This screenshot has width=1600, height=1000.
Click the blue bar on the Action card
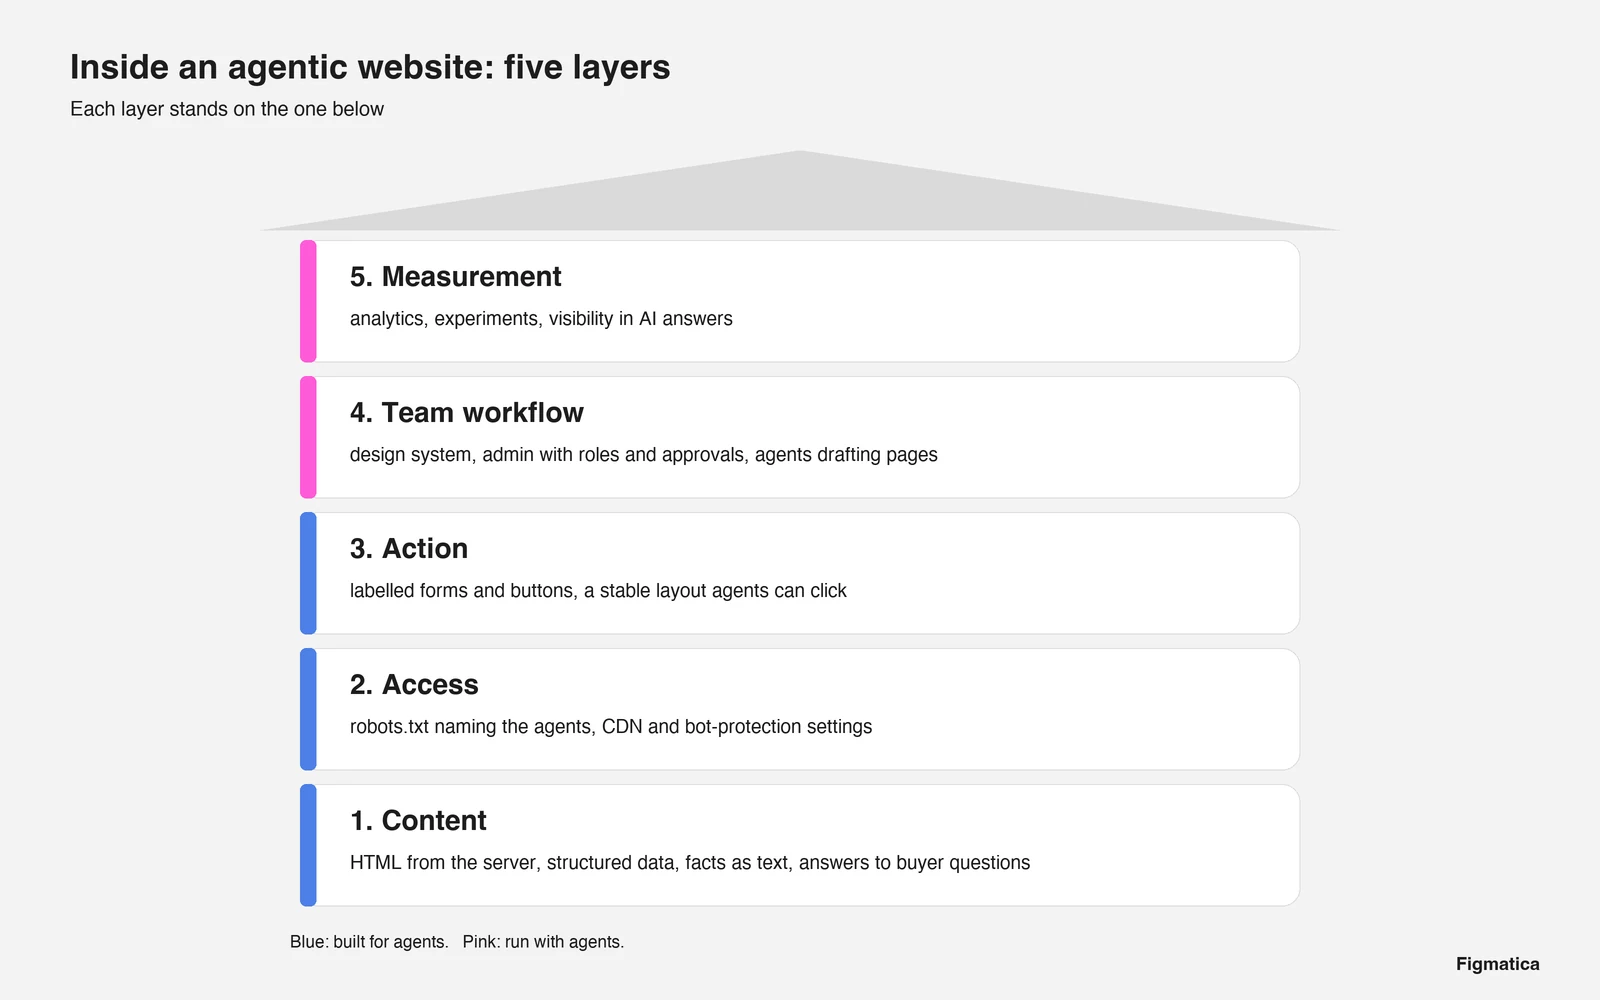(308, 573)
